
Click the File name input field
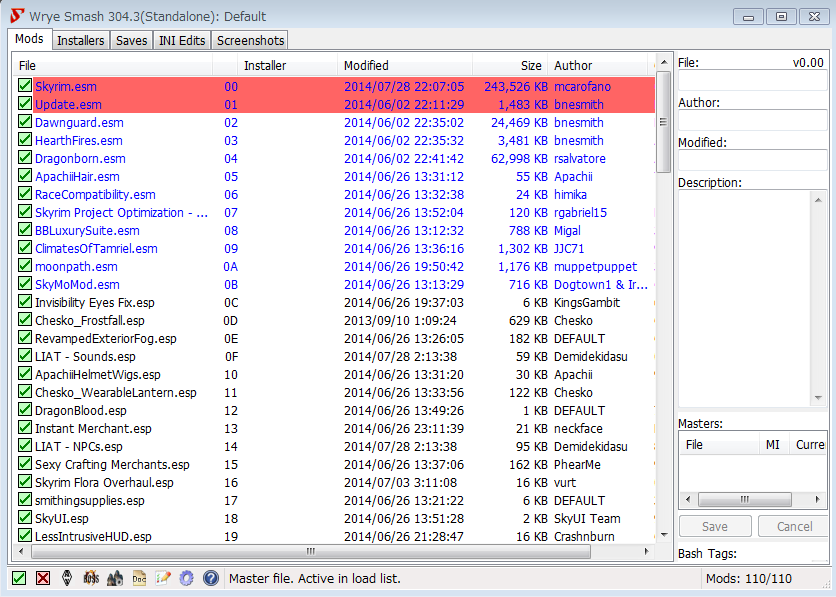pos(752,81)
